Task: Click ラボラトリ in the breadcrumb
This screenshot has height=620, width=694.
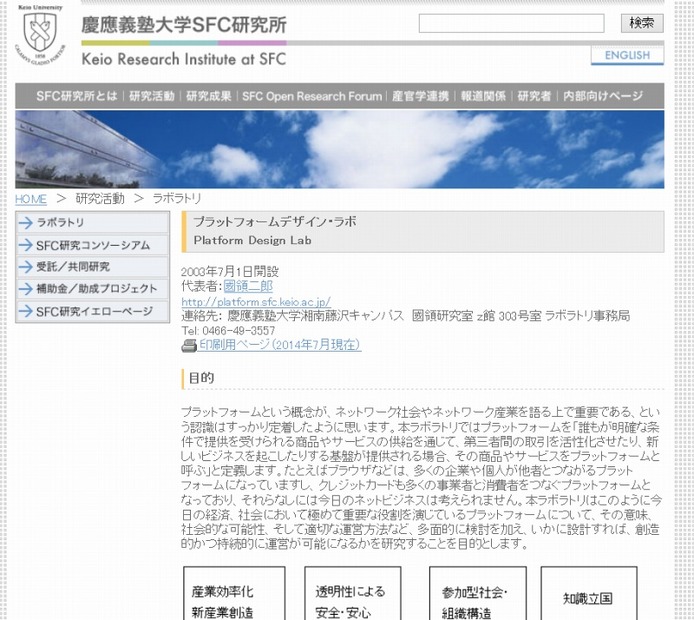Action: click(177, 199)
